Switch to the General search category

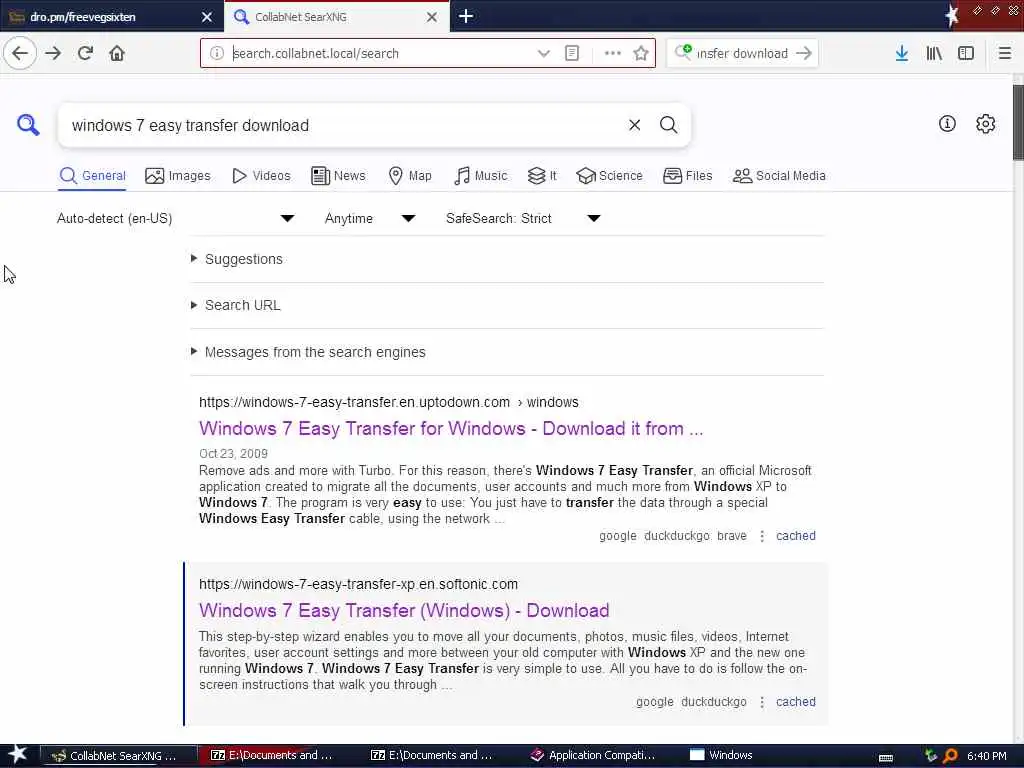click(92, 176)
